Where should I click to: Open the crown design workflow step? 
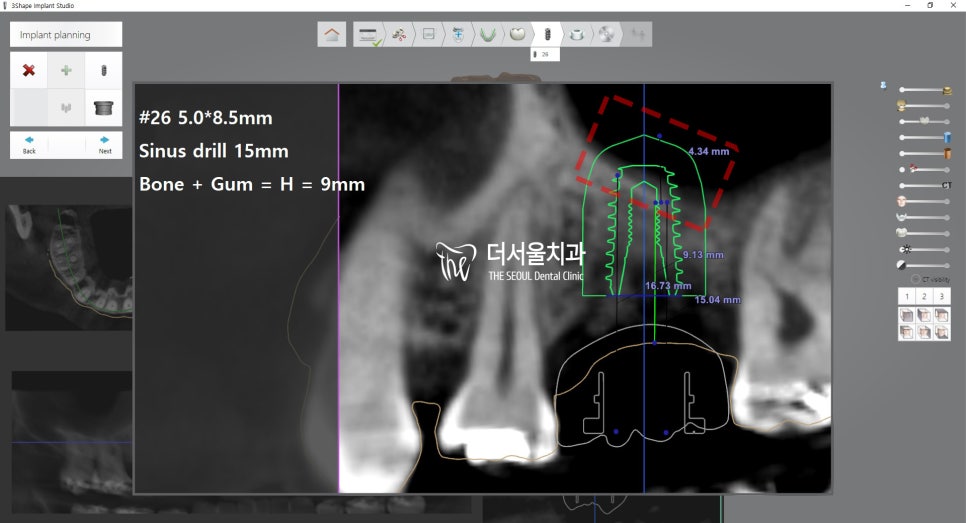(x=517, y=34)
